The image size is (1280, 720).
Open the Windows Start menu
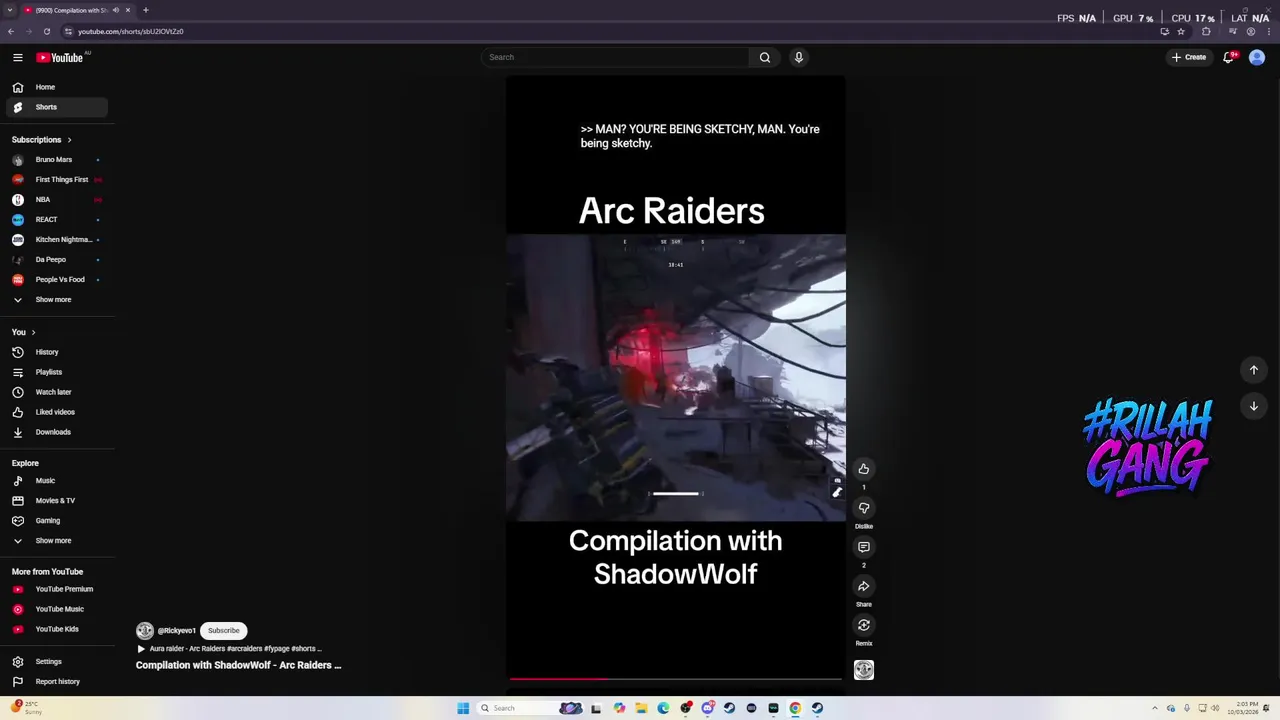pos(463,708)
